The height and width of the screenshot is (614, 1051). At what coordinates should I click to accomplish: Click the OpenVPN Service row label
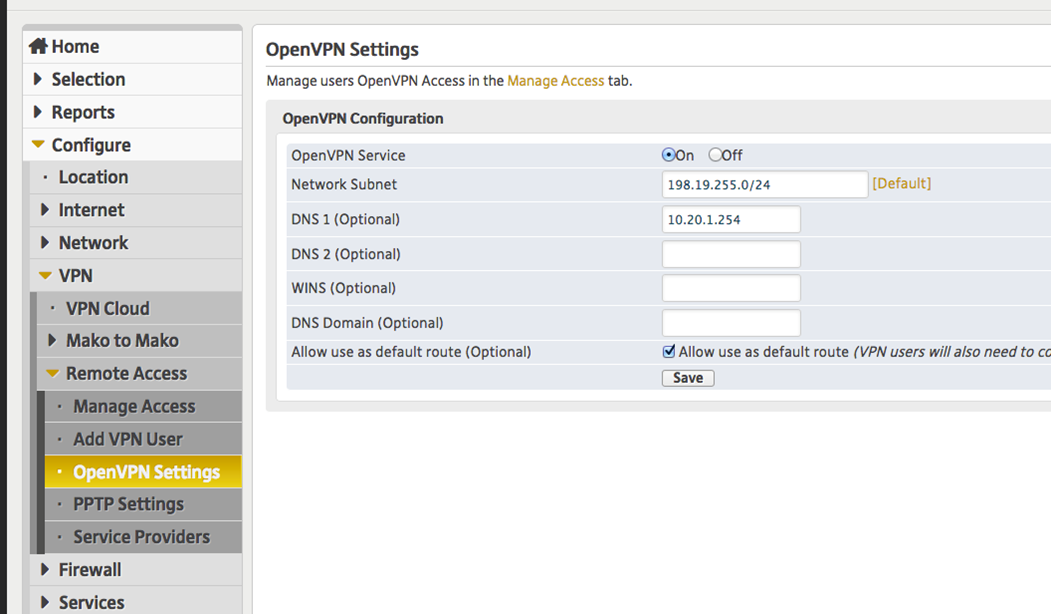click(348, 156)
